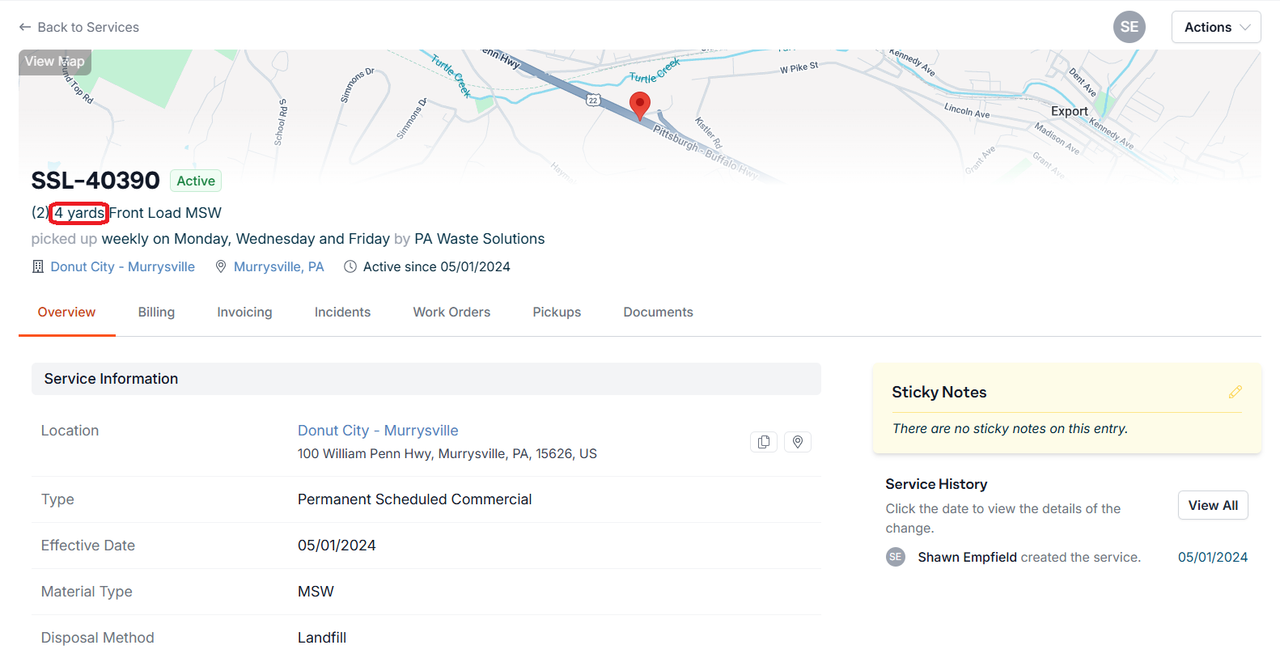The image size is (1280, 659).
Task: Click 'There are no sticky notes' text
Action: (x=1010, y=429)
